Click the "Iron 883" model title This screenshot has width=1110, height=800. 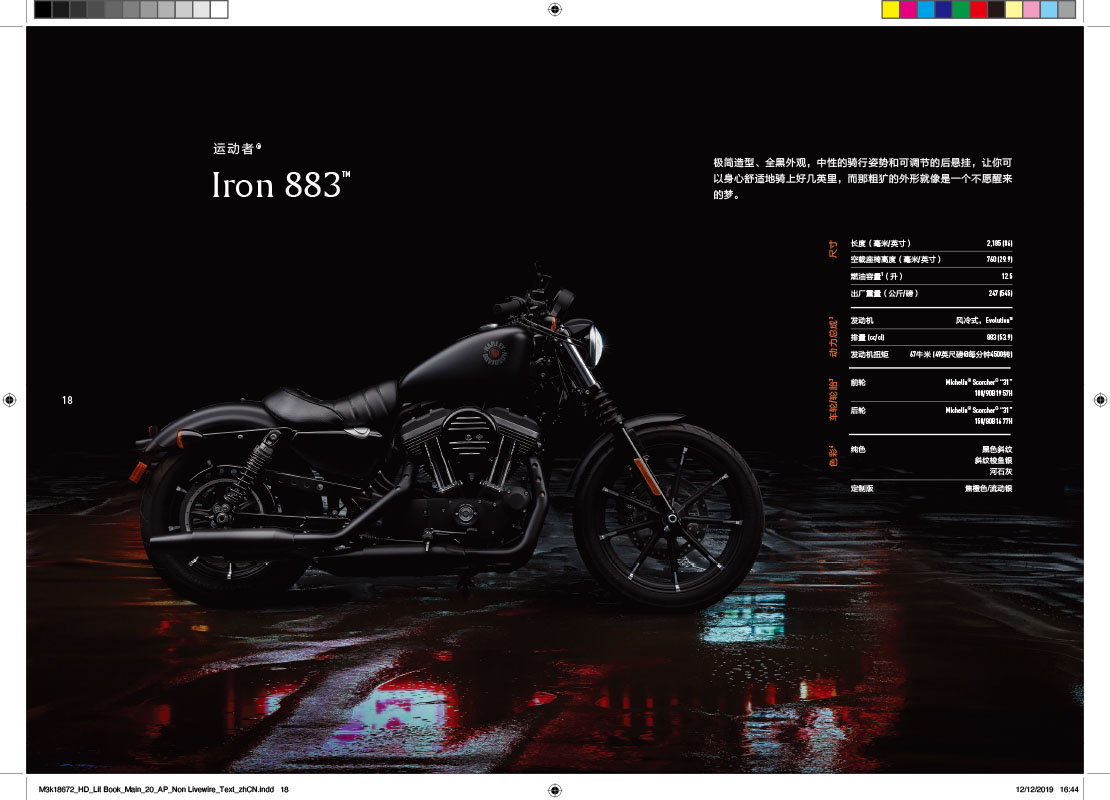click(x=281, y=185)
